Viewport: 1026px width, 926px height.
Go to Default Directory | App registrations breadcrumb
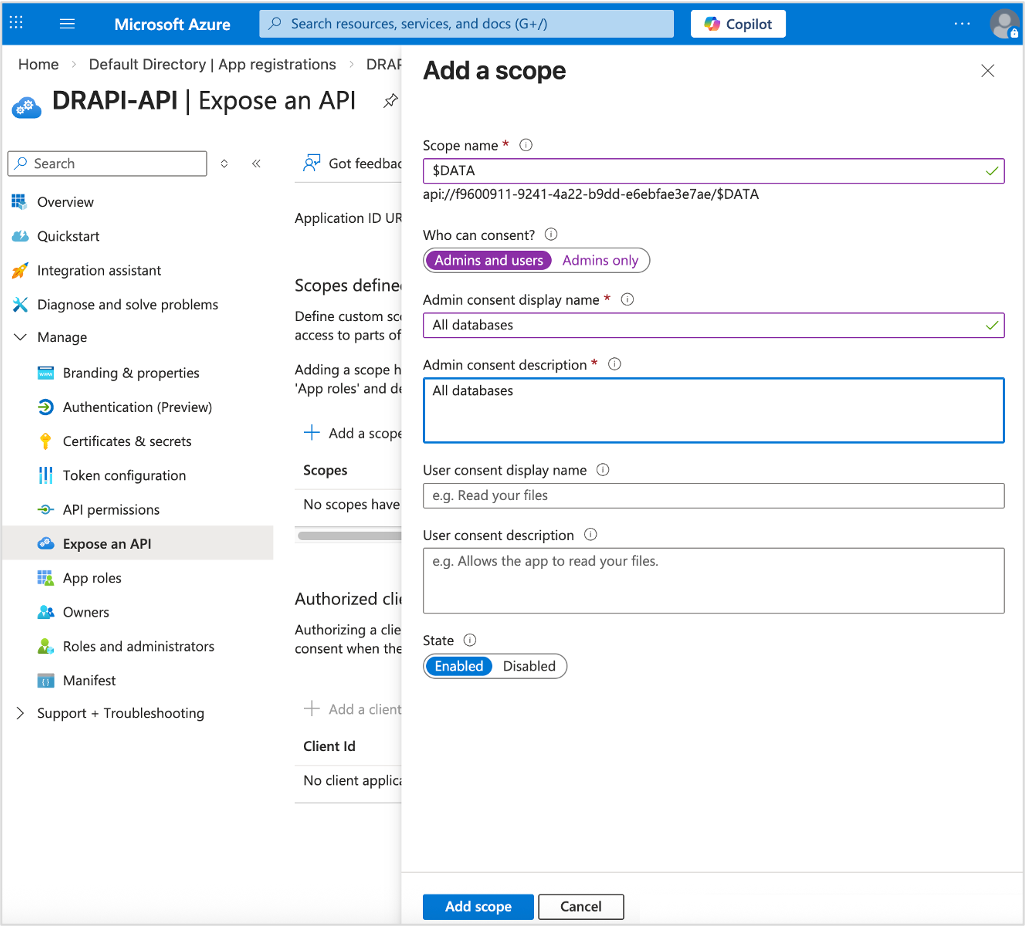tap(212, 64)
